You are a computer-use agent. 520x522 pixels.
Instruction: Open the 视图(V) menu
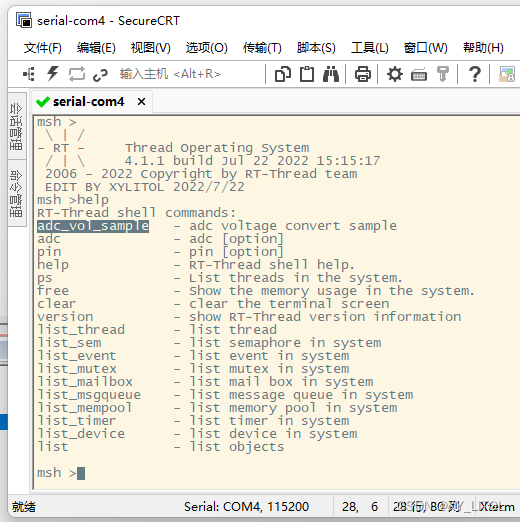tap(150, 48)
